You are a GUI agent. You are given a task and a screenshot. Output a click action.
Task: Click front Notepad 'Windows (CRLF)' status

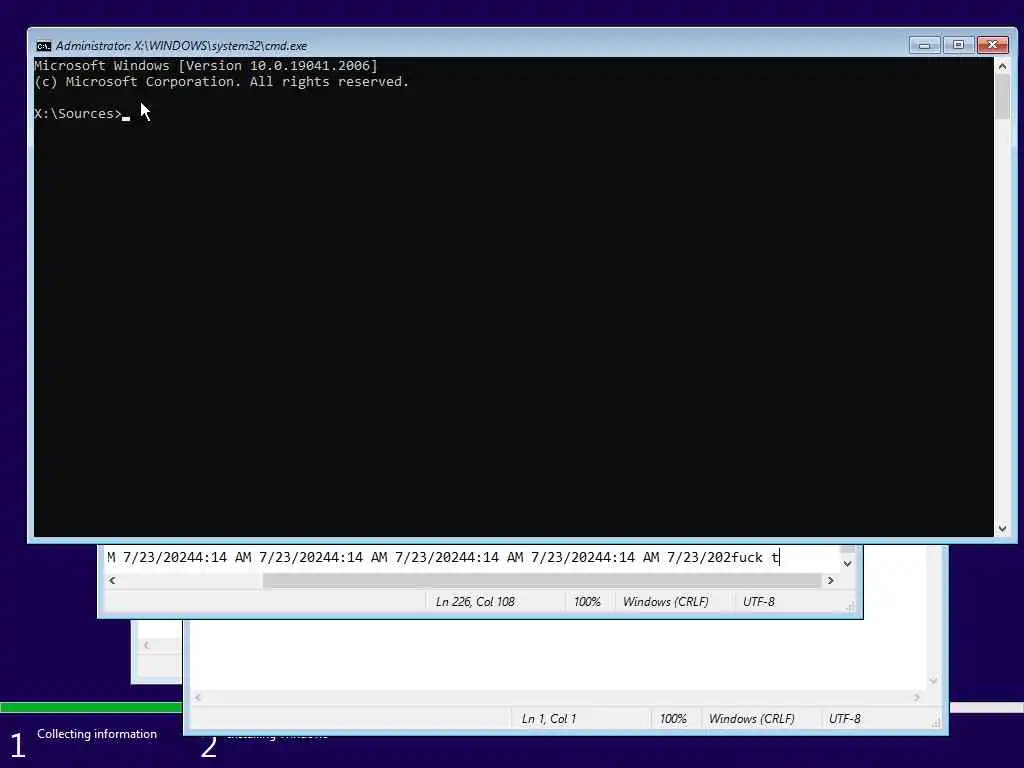pyautogui.click(x=665, y=601)
